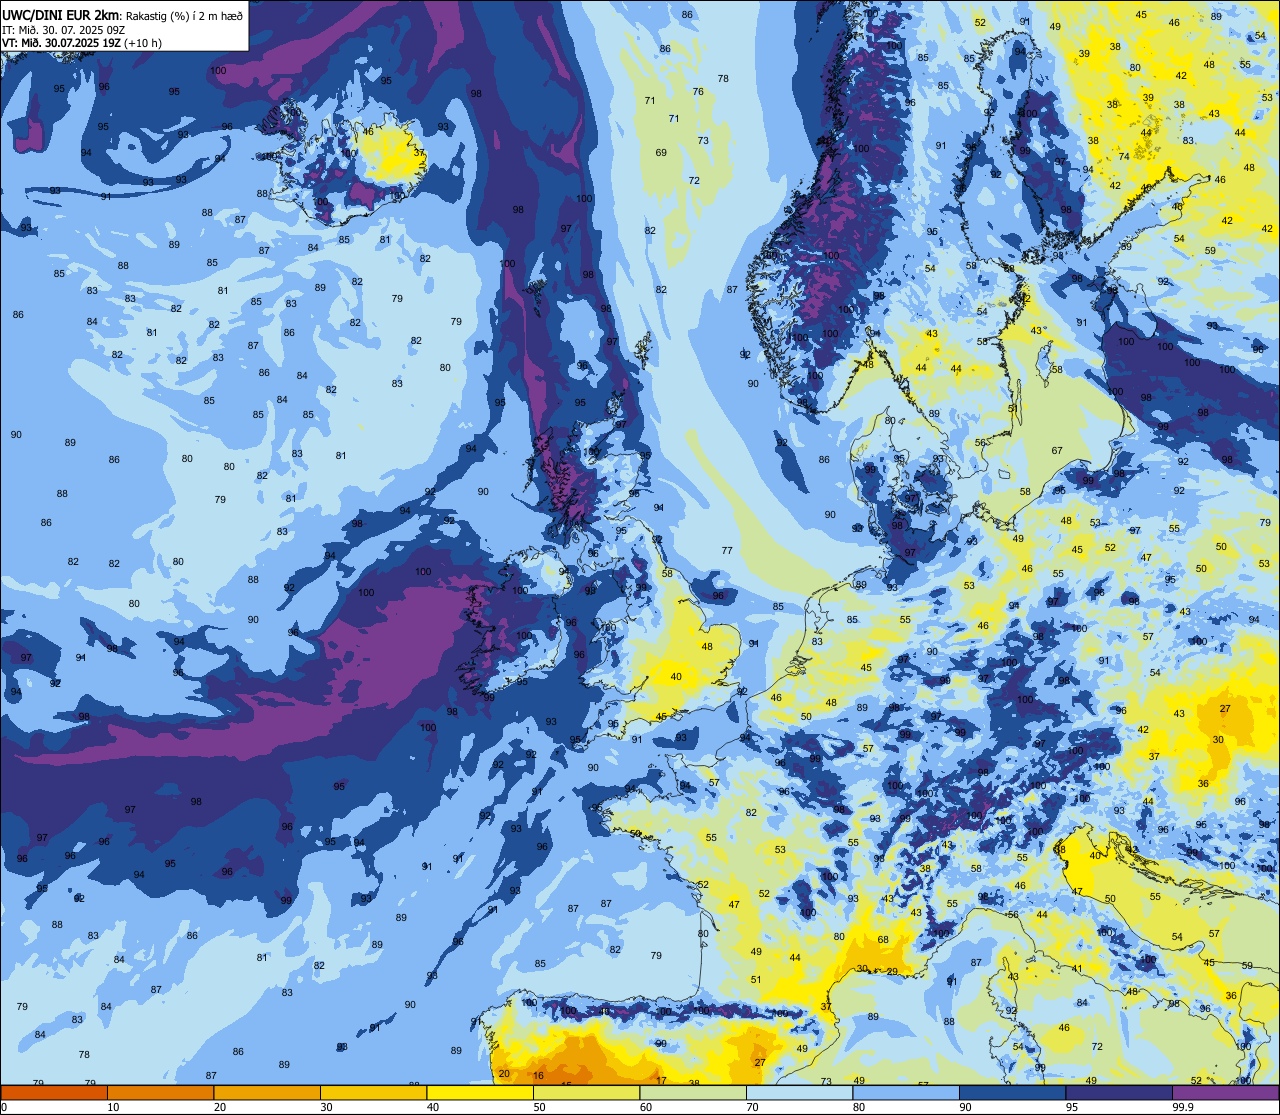
Task: Click the '20' humidity value over Spain
Action: point(504,1074)
